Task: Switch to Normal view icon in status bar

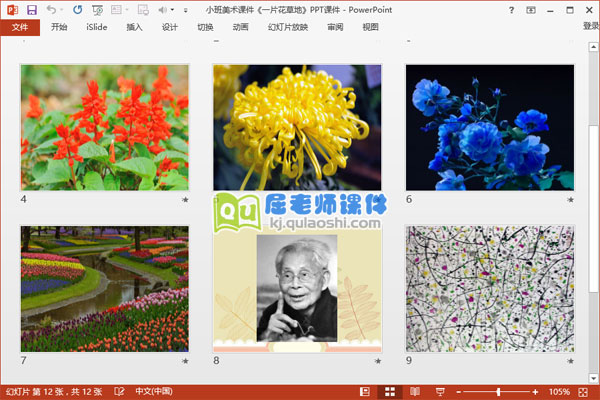Action: pos(365,392)
